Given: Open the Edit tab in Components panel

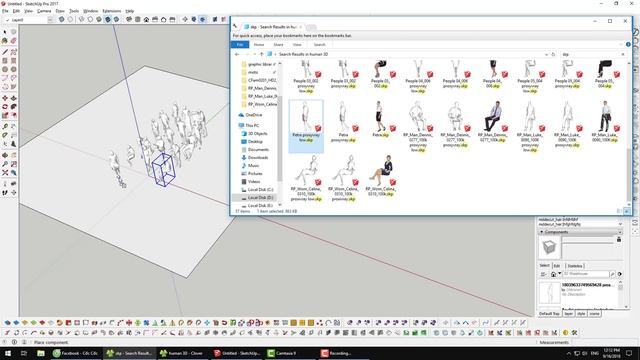Looking at the screenshot, I should coord(557,266).
